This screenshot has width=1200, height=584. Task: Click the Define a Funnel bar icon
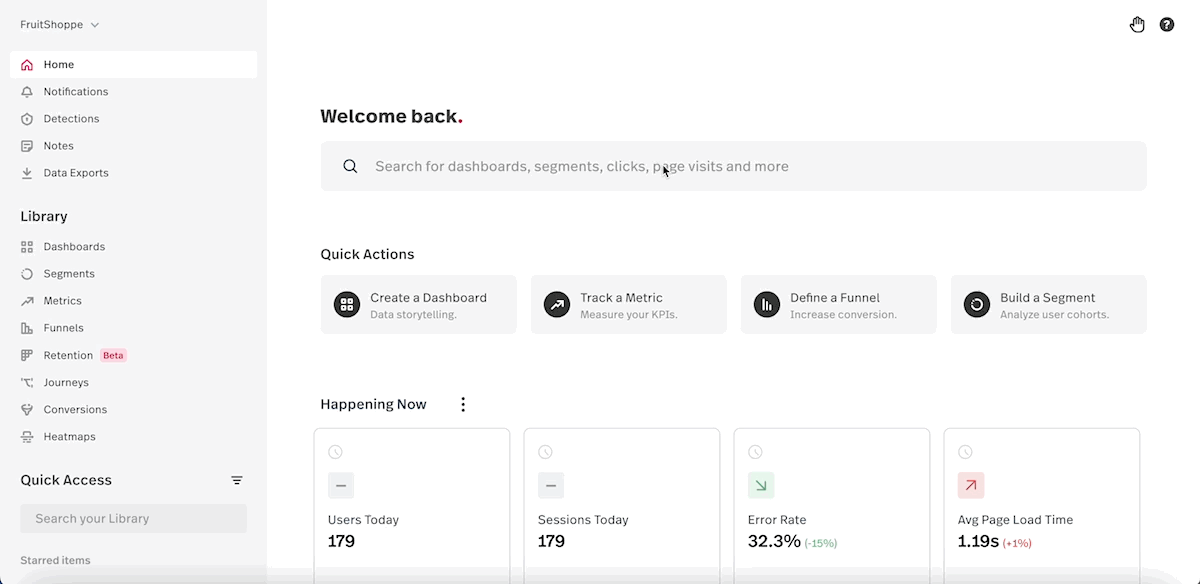tap(767, 305)
